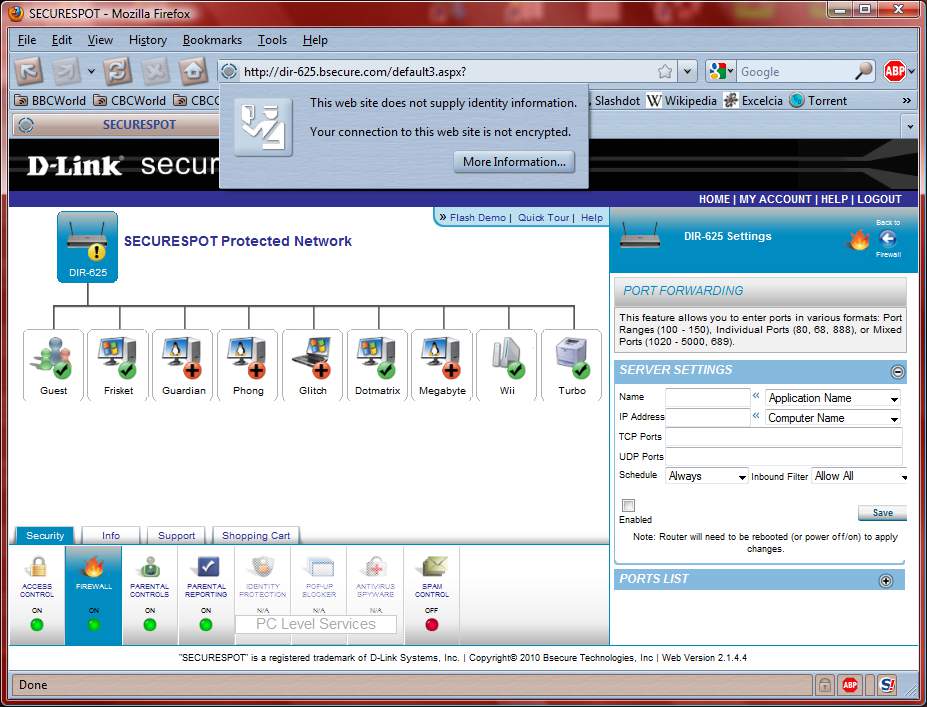The width and height of the screenshot is (927, 707).
Task: Save the port forwarding settings
Action: tap(882, 513)
